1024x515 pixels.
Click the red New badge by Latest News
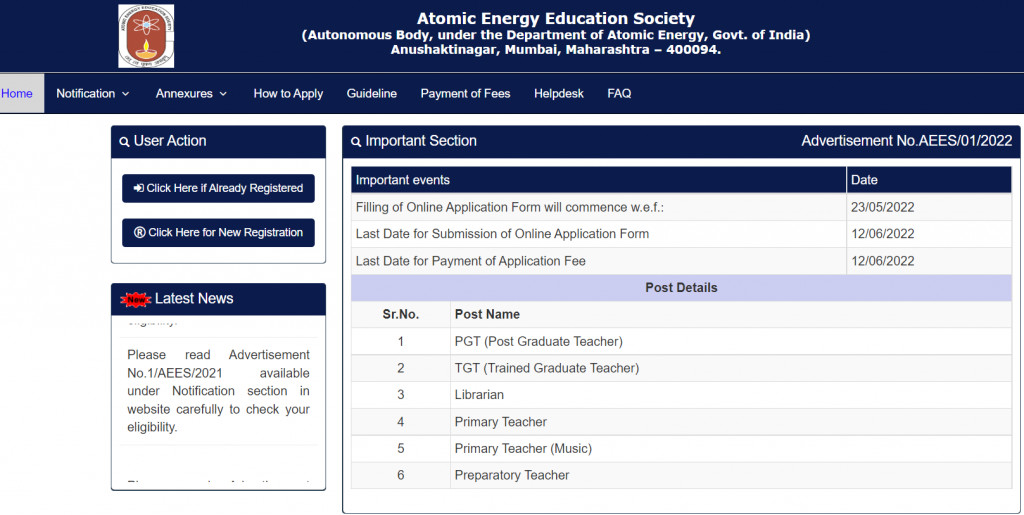[136, 299]
